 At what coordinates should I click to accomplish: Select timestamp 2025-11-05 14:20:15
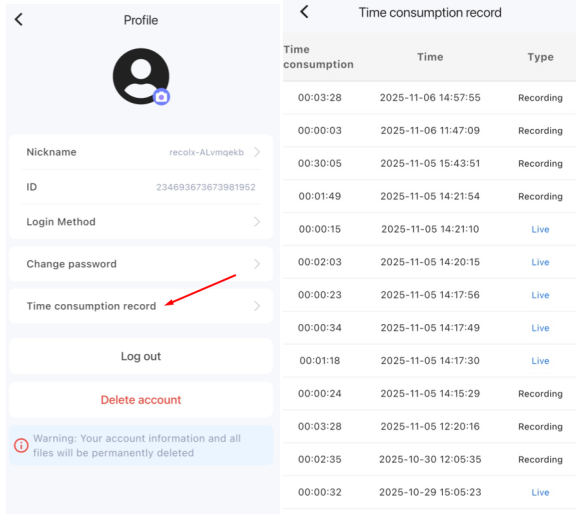[x=430, y=262]
